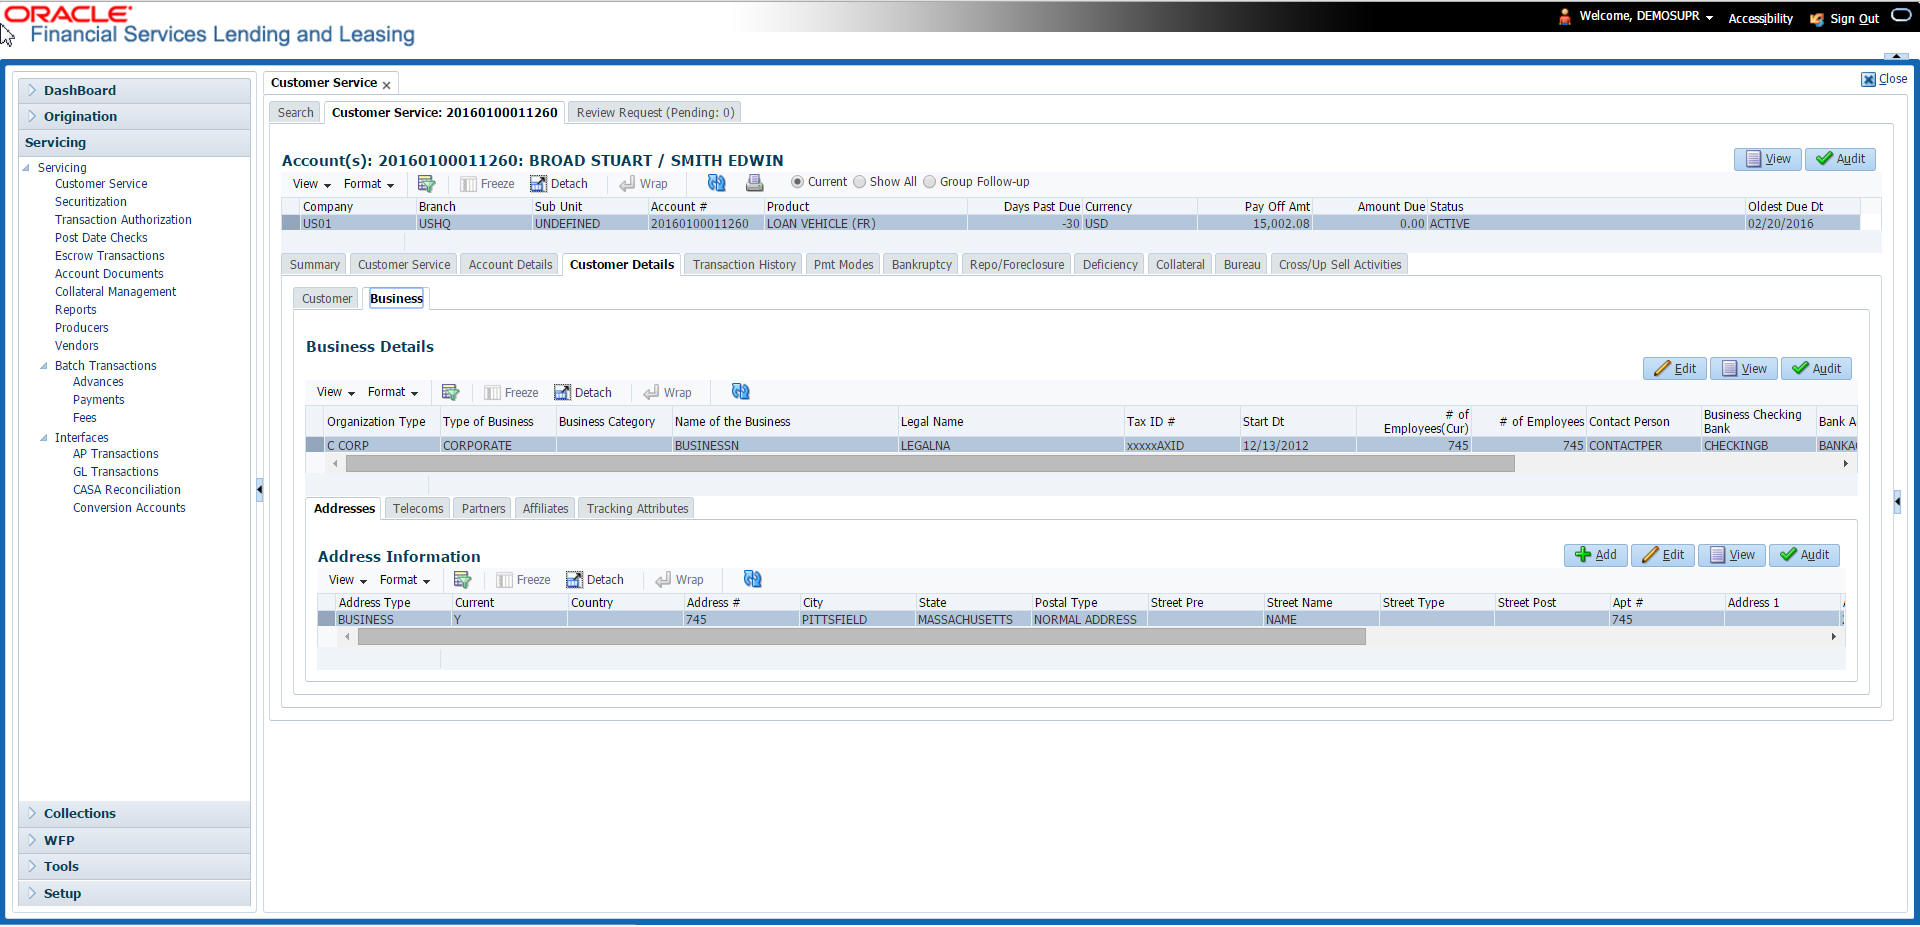Expand the Setup panel
This screenshot has width=1920, height=927.
pyautogui.click(x=32, y=893)
